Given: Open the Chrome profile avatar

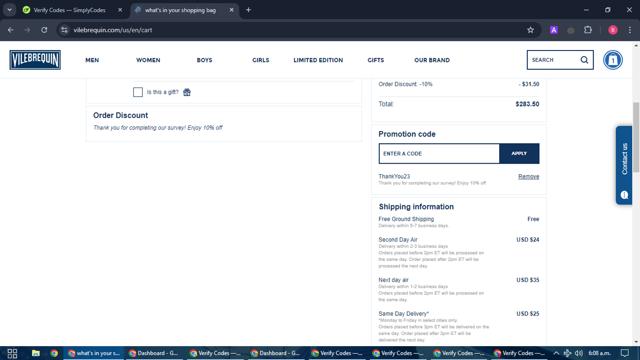Looking at the screenshot, I should [613, 30].
